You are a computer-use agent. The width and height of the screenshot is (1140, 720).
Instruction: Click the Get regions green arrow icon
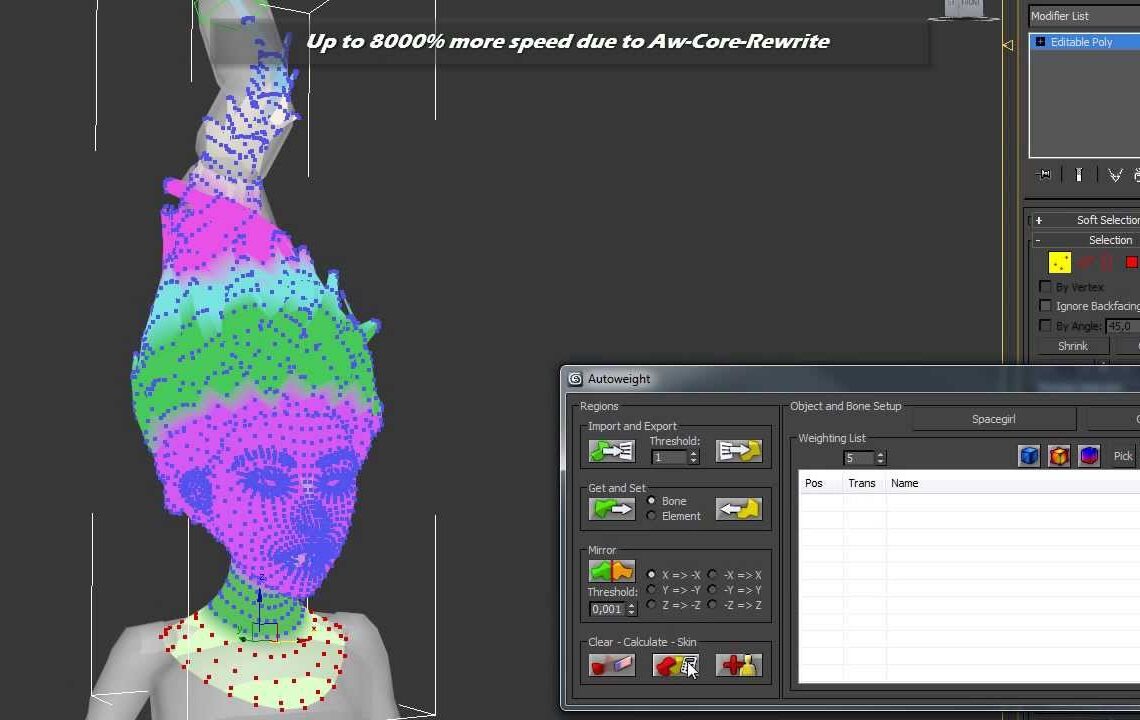click(x=611, y=509)
